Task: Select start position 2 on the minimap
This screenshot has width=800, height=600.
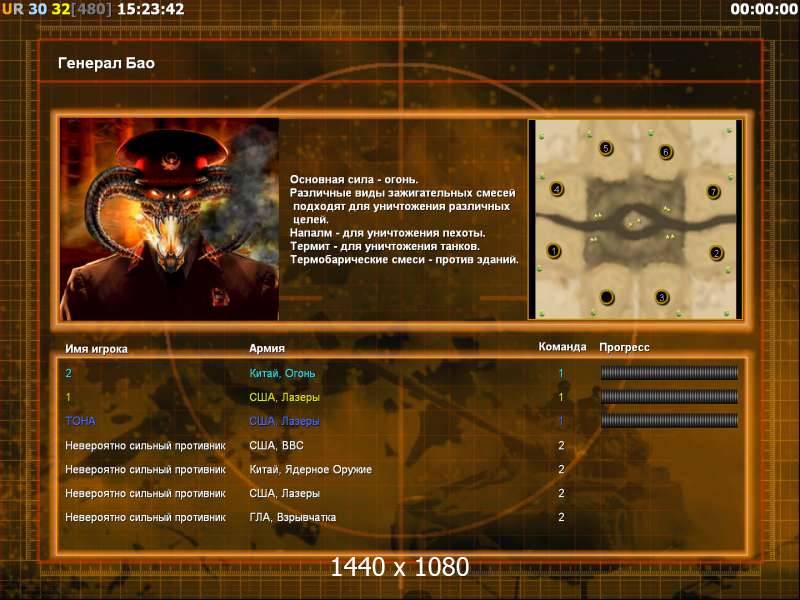Action: pyautogui.click(x=716, y=253)
